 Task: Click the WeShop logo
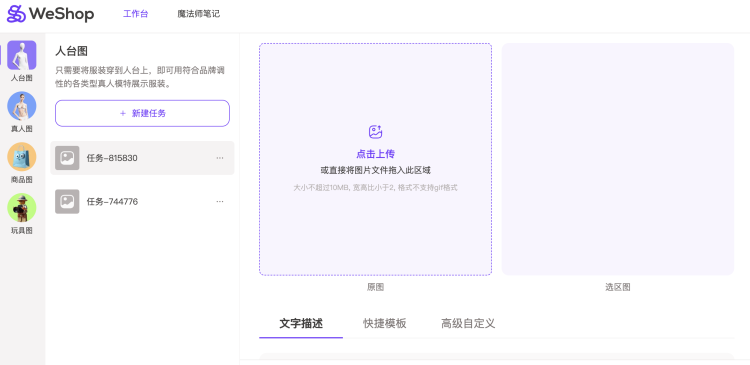50,14
